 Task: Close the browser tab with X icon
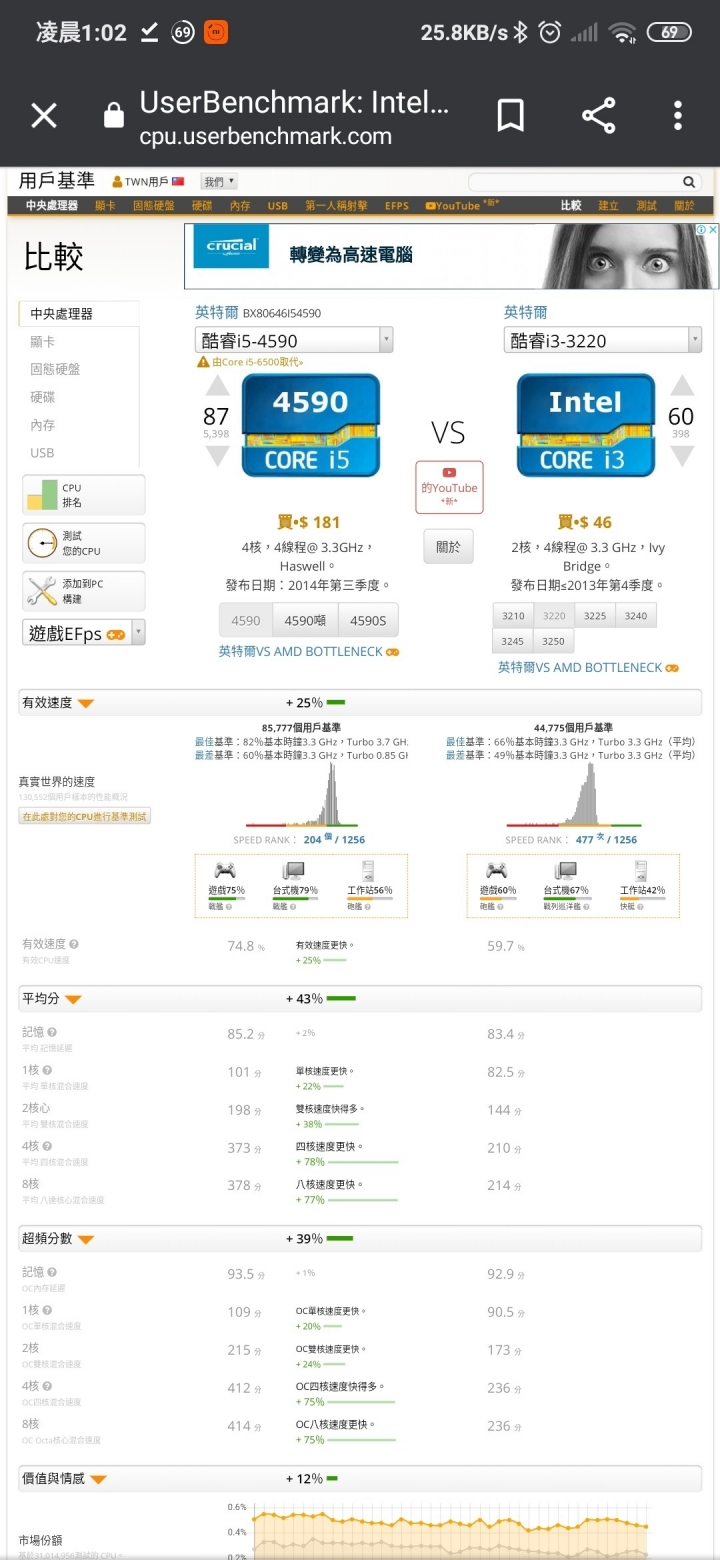point(44,116)
